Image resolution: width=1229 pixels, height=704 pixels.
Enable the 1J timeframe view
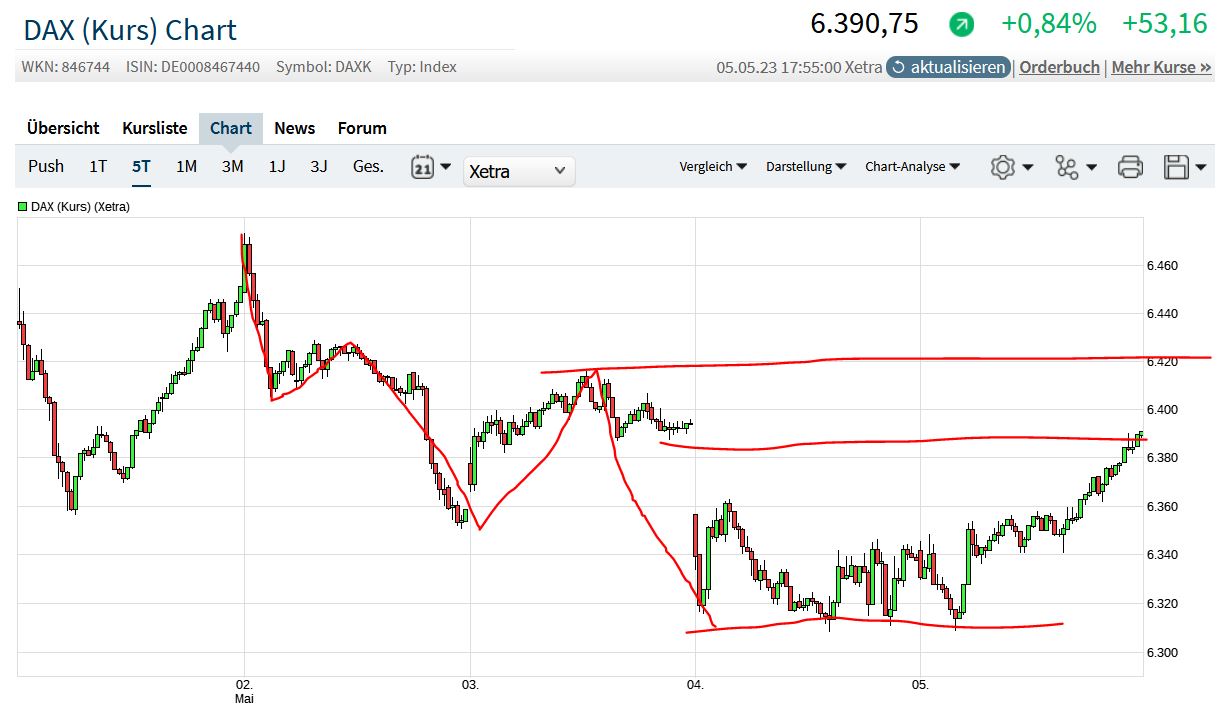click(276, 167)
